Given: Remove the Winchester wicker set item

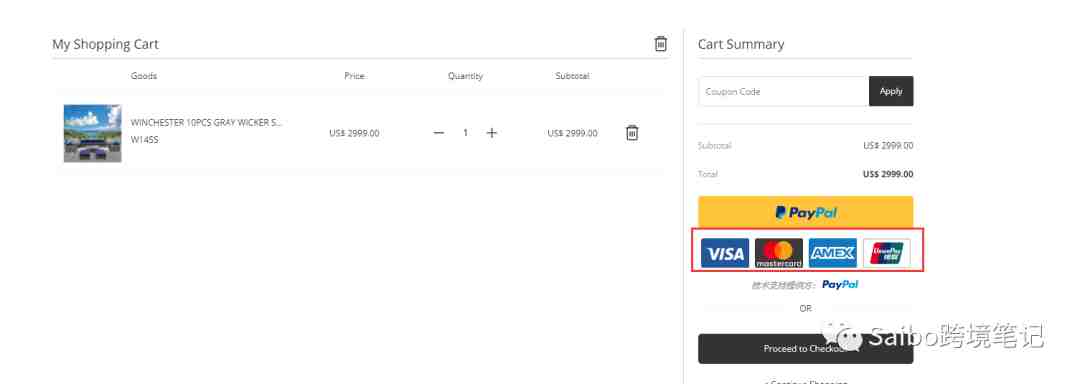Looking at the screenshot, I should 632,133.
